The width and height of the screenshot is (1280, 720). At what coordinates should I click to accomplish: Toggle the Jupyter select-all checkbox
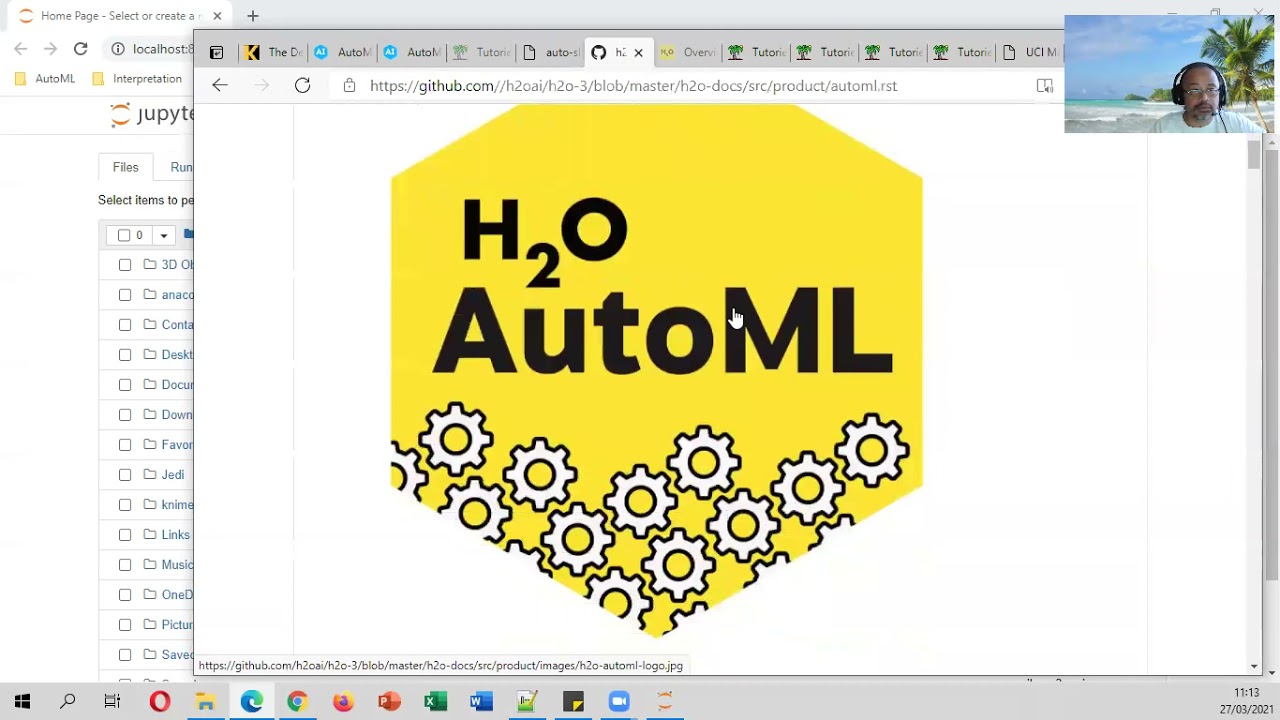click(124, 235)
